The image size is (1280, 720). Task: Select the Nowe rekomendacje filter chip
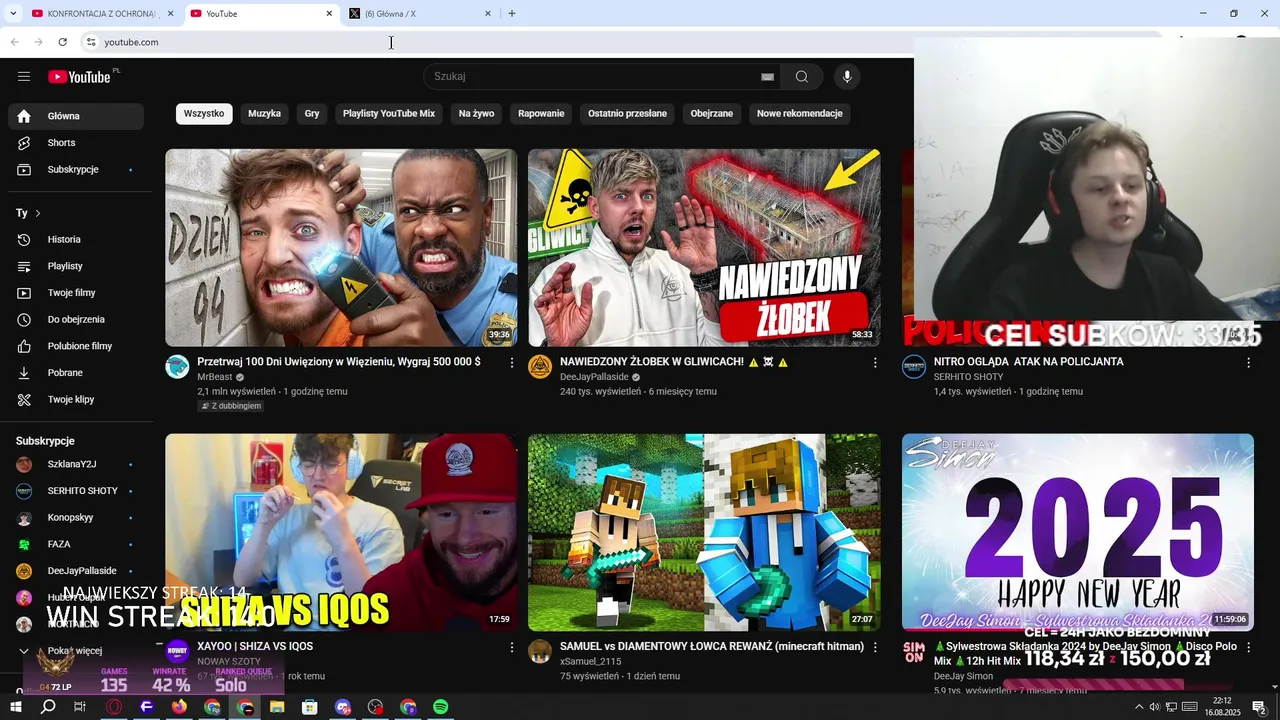point(800,114)
